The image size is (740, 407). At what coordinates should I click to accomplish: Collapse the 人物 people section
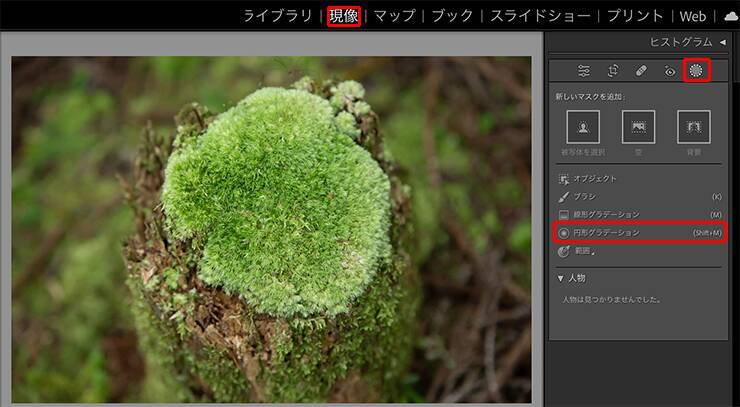[561, 278]
